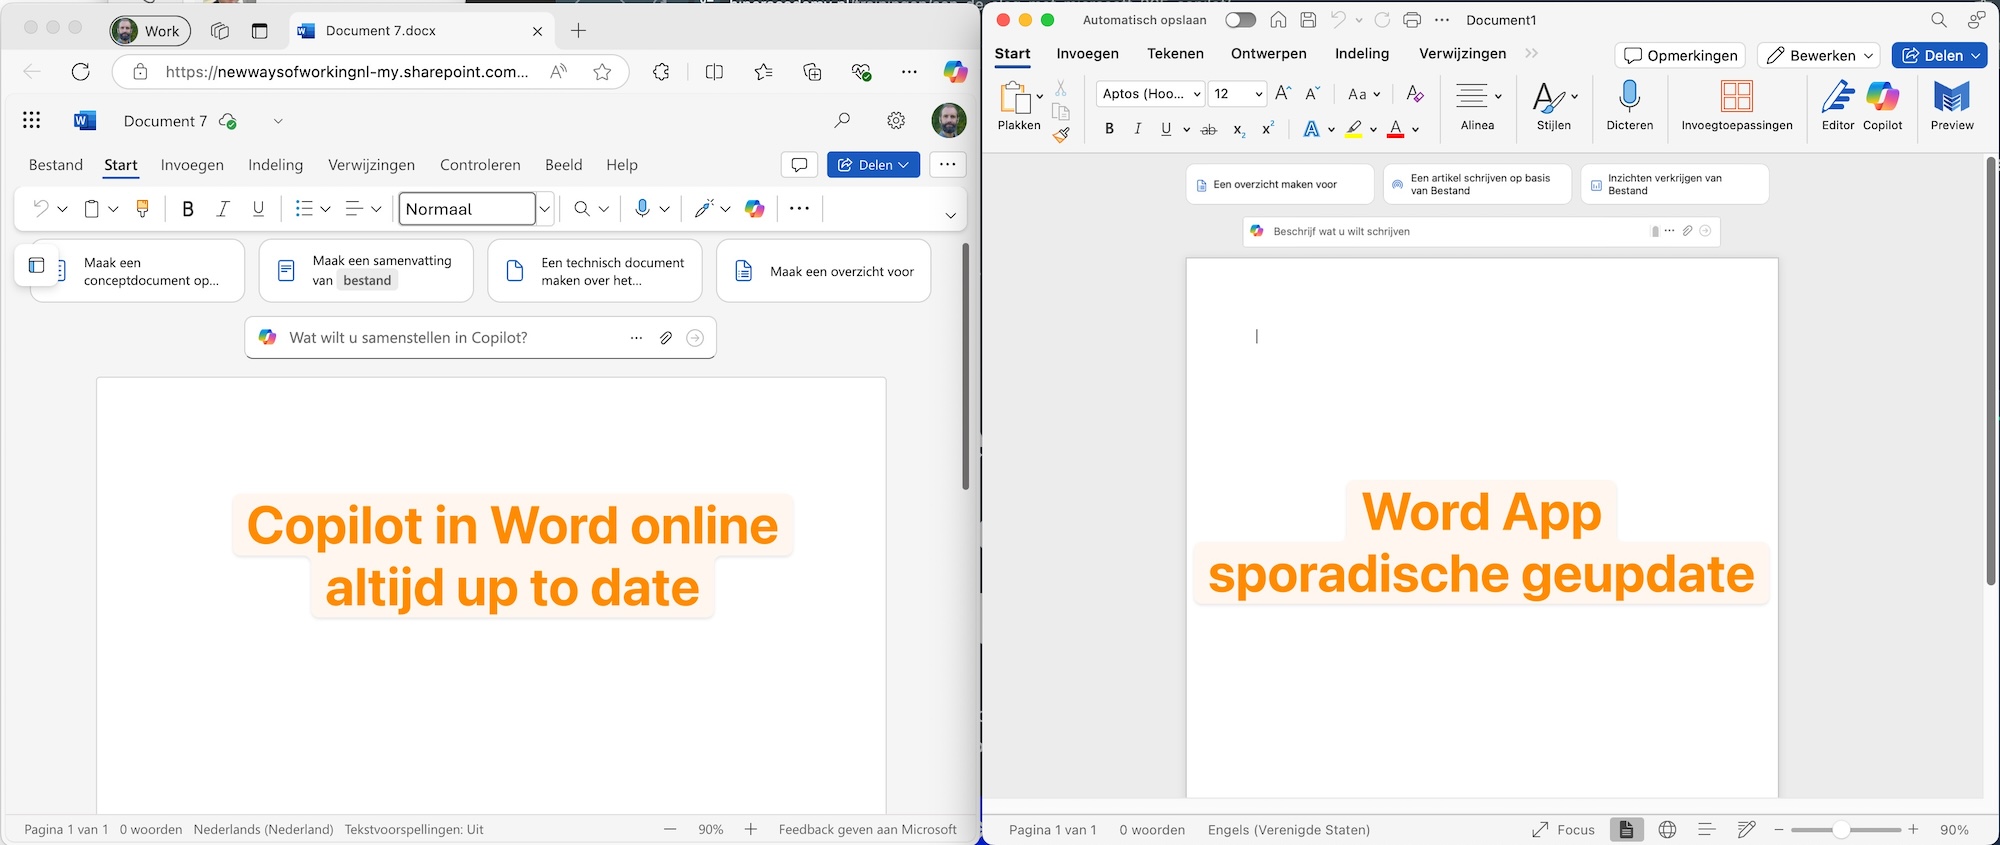The width and height of the screenshot is (2000, 845).
Task: Click the save icon in Word app title bar
Action: tap(1308, 20)
